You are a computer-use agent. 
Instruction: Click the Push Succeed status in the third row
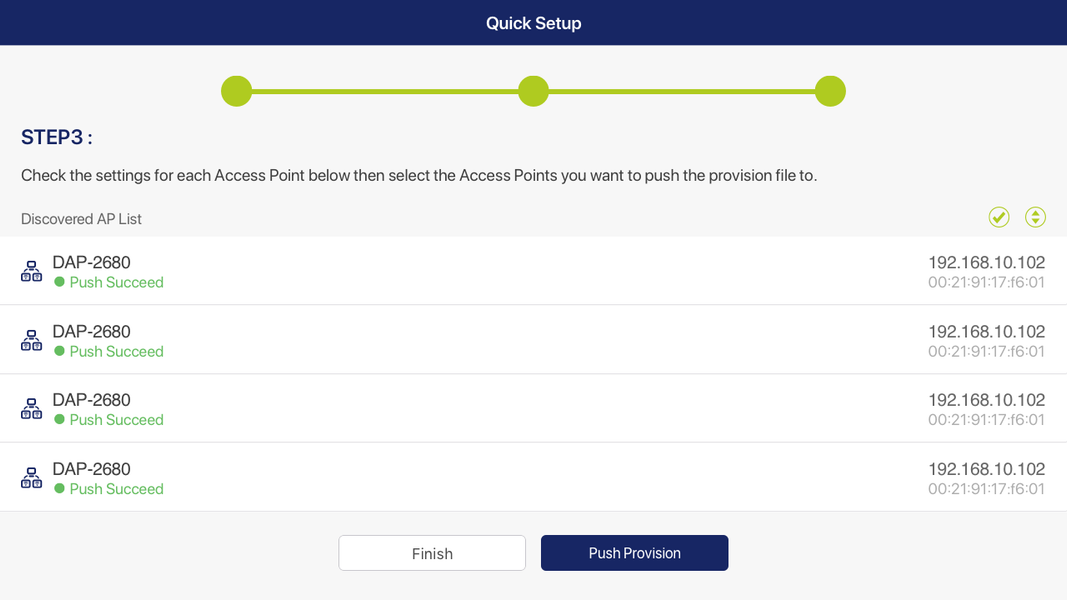[x=116, y=420]
